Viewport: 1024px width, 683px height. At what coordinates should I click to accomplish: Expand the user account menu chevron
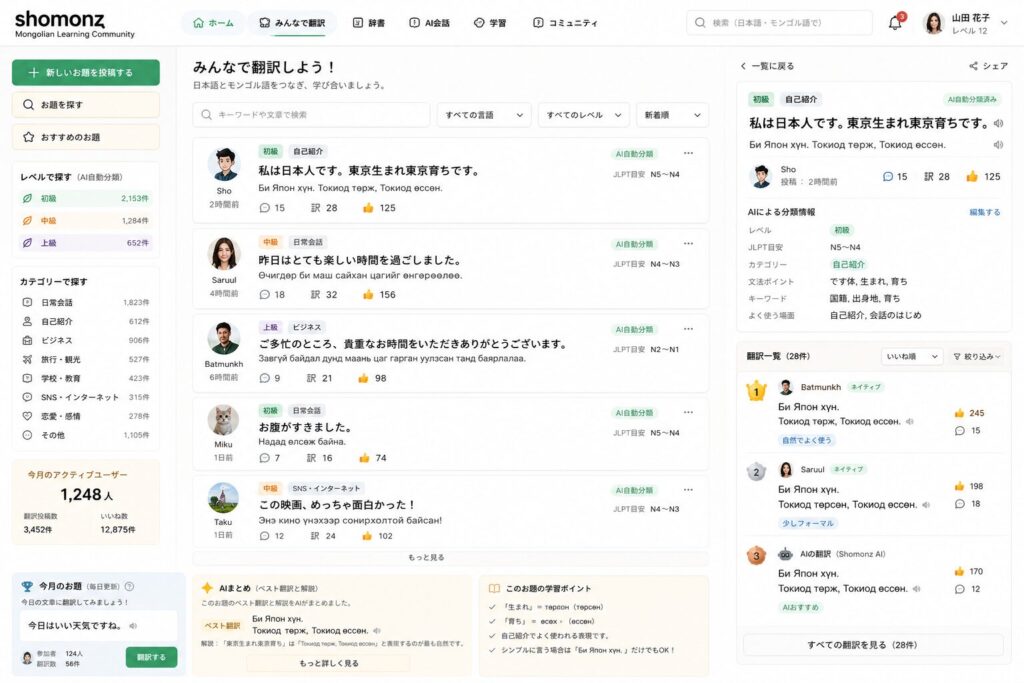pyautogui.click(x=1004, y=23)
